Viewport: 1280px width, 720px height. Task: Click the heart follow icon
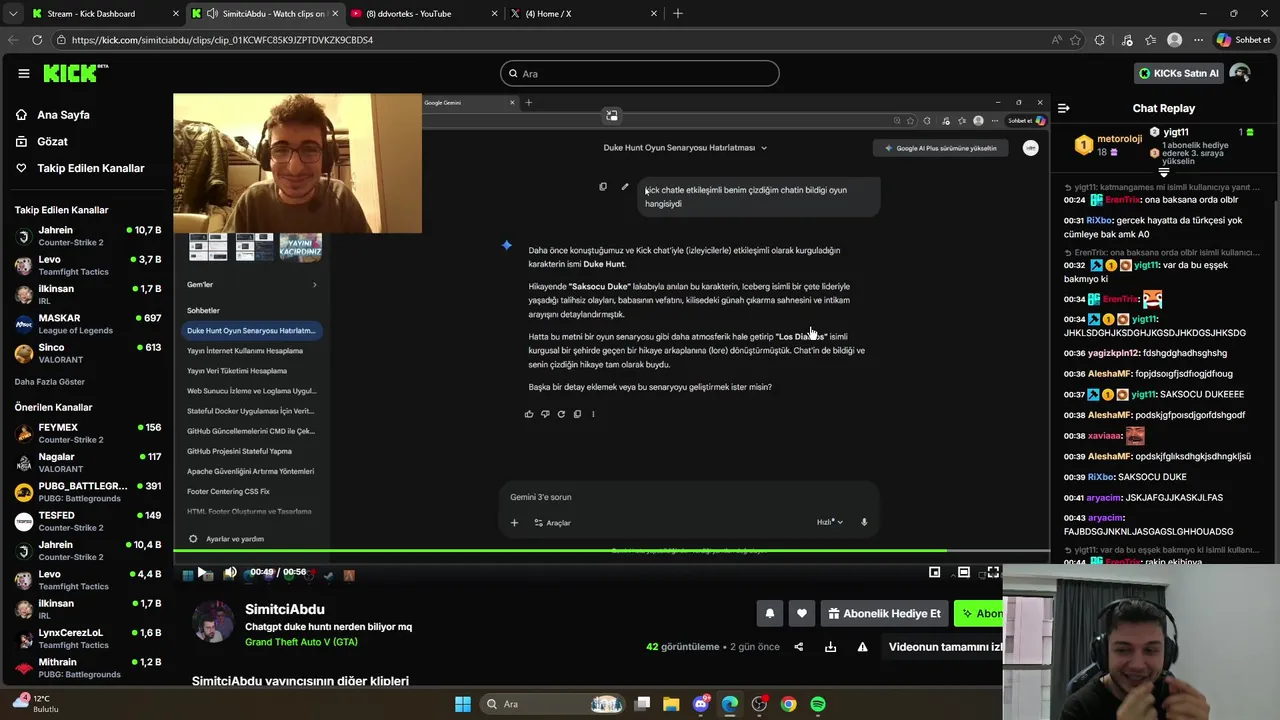point(801,614)
